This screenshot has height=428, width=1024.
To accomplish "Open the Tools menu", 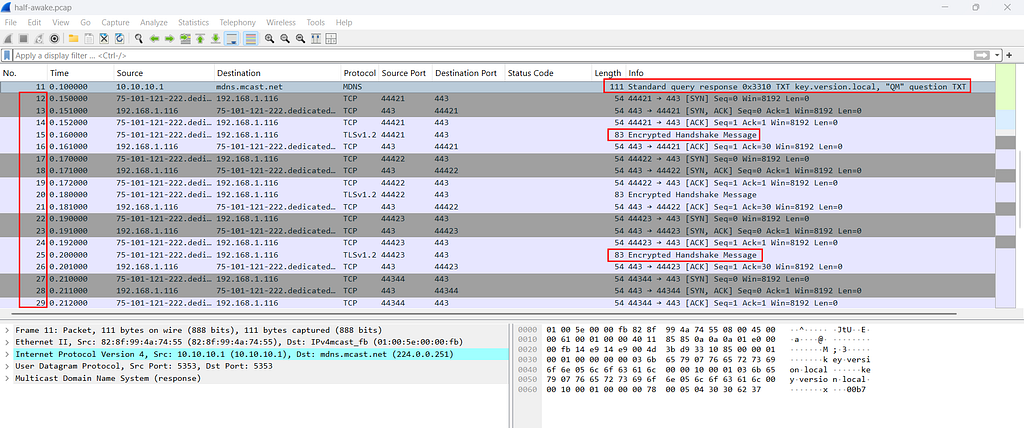I will pos(315,22).
